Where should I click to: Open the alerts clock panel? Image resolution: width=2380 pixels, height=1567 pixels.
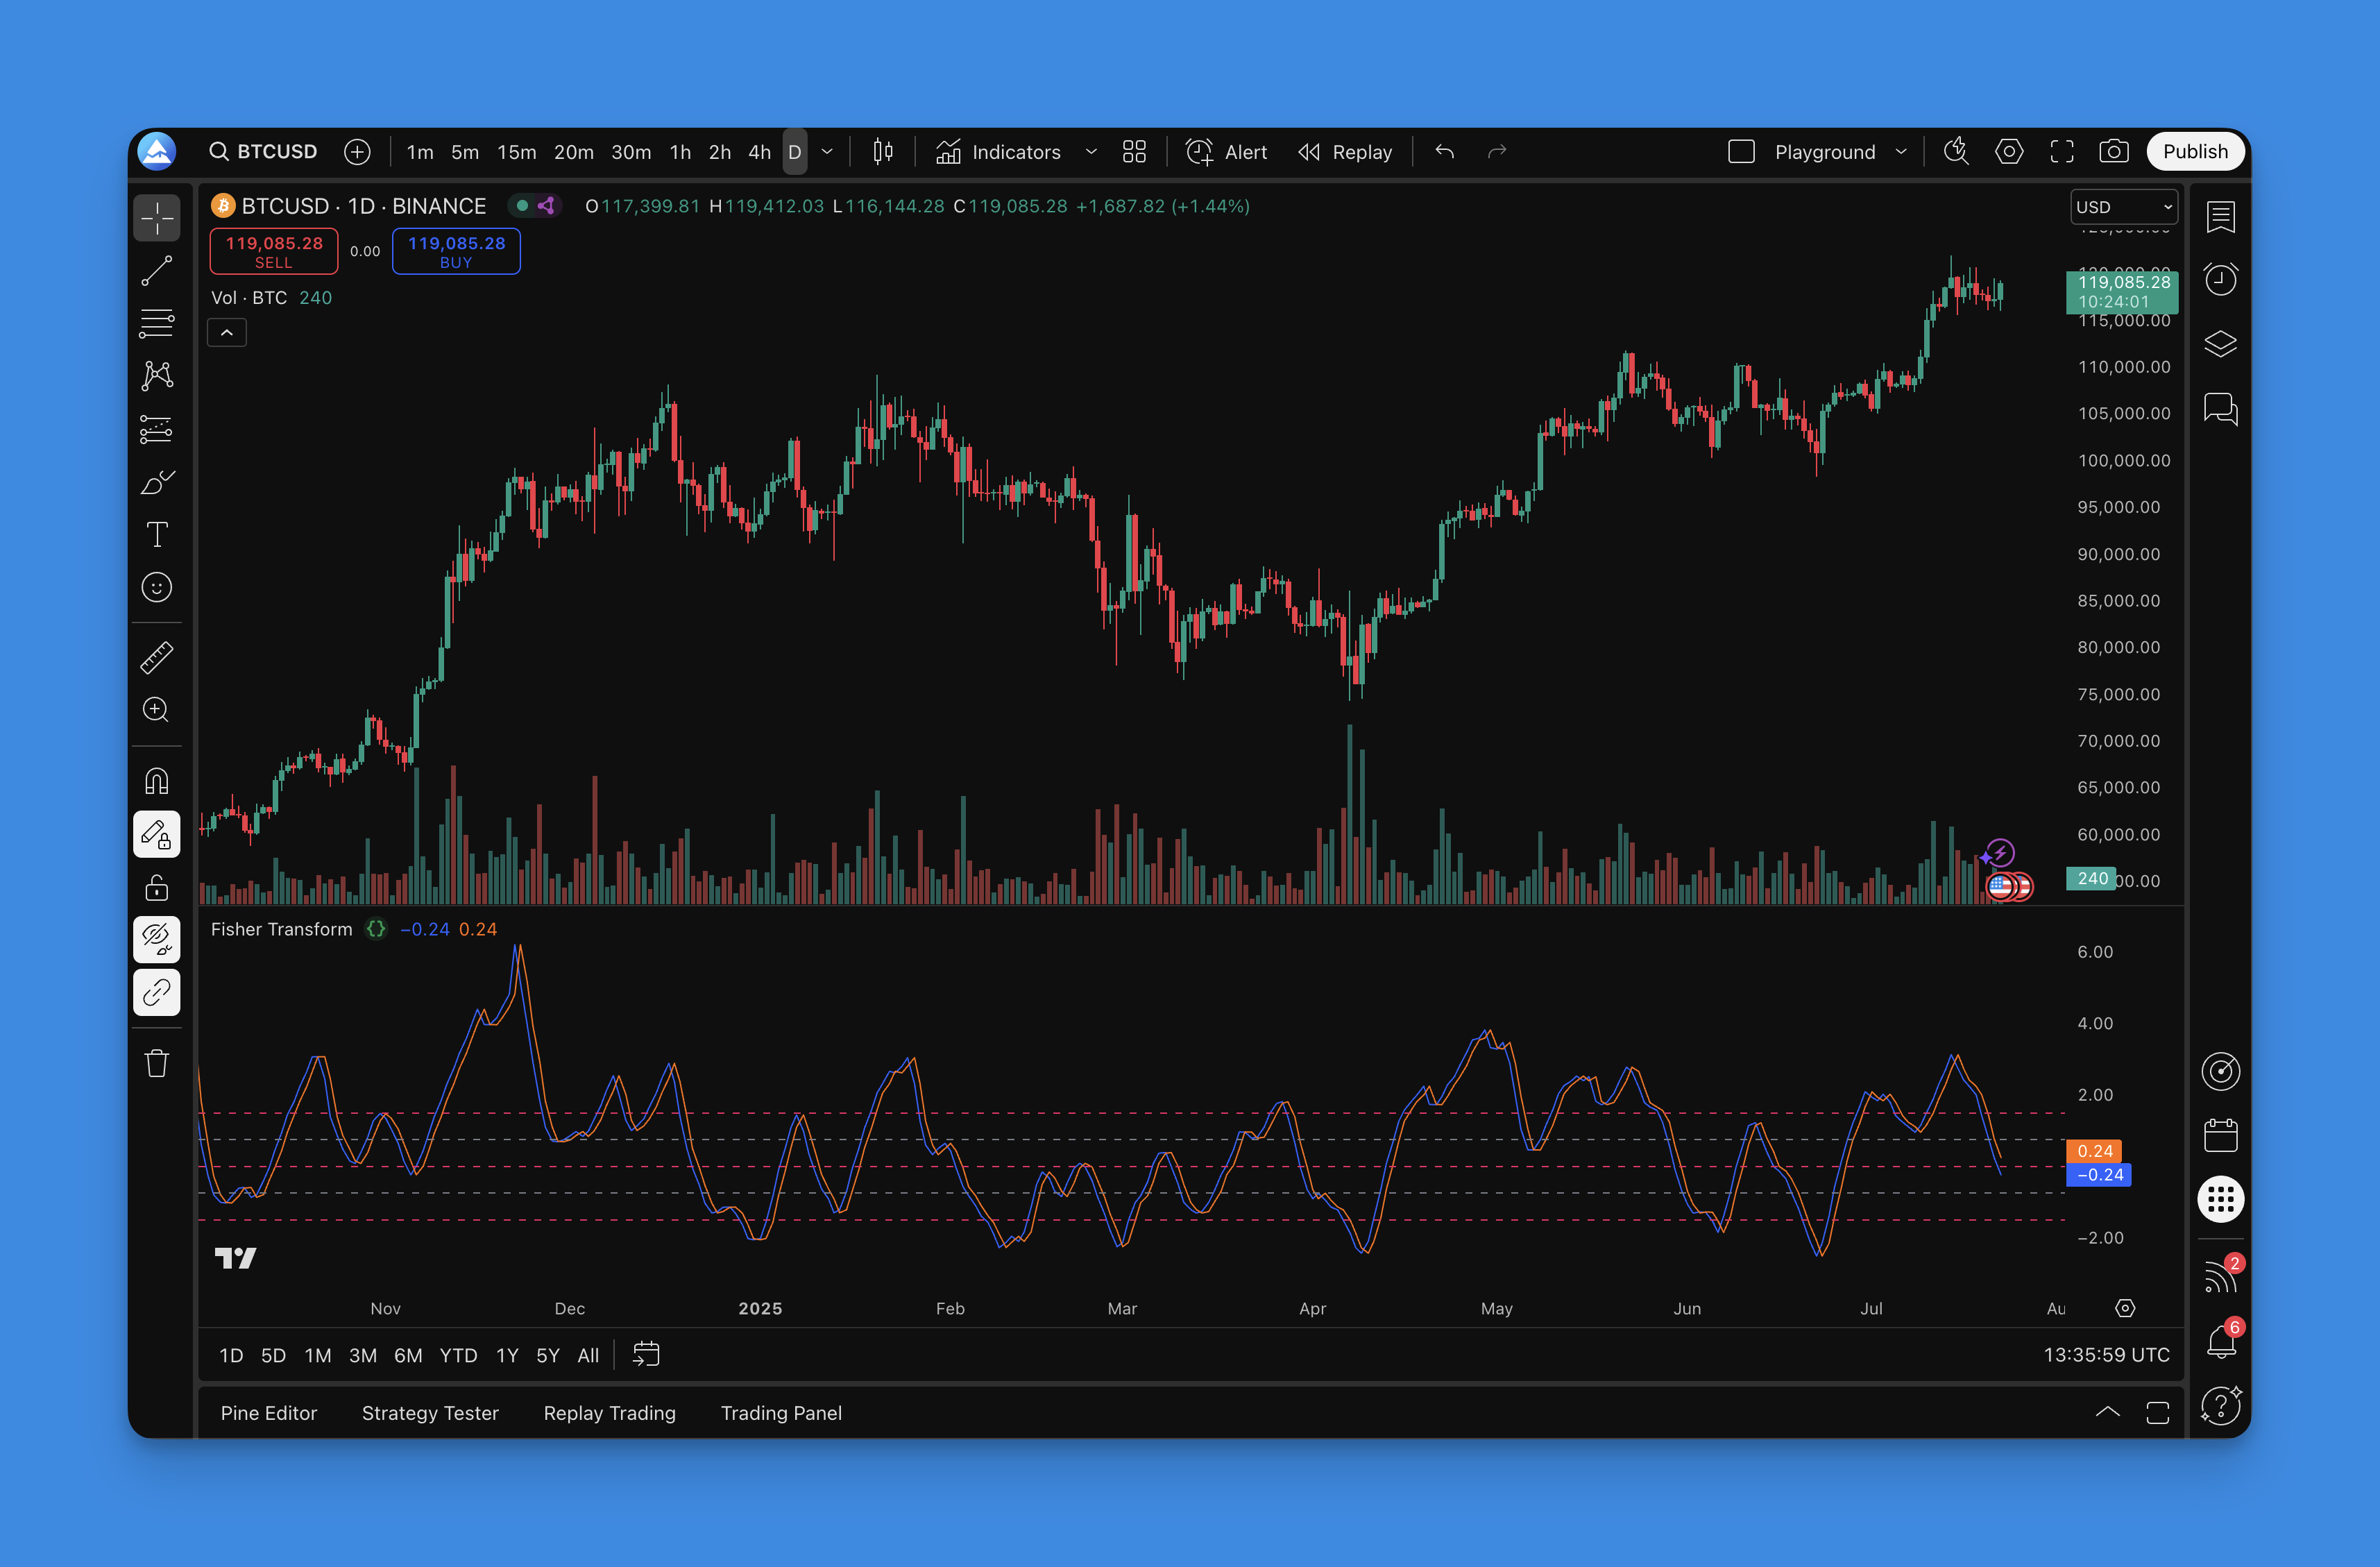coord(2221,280)
